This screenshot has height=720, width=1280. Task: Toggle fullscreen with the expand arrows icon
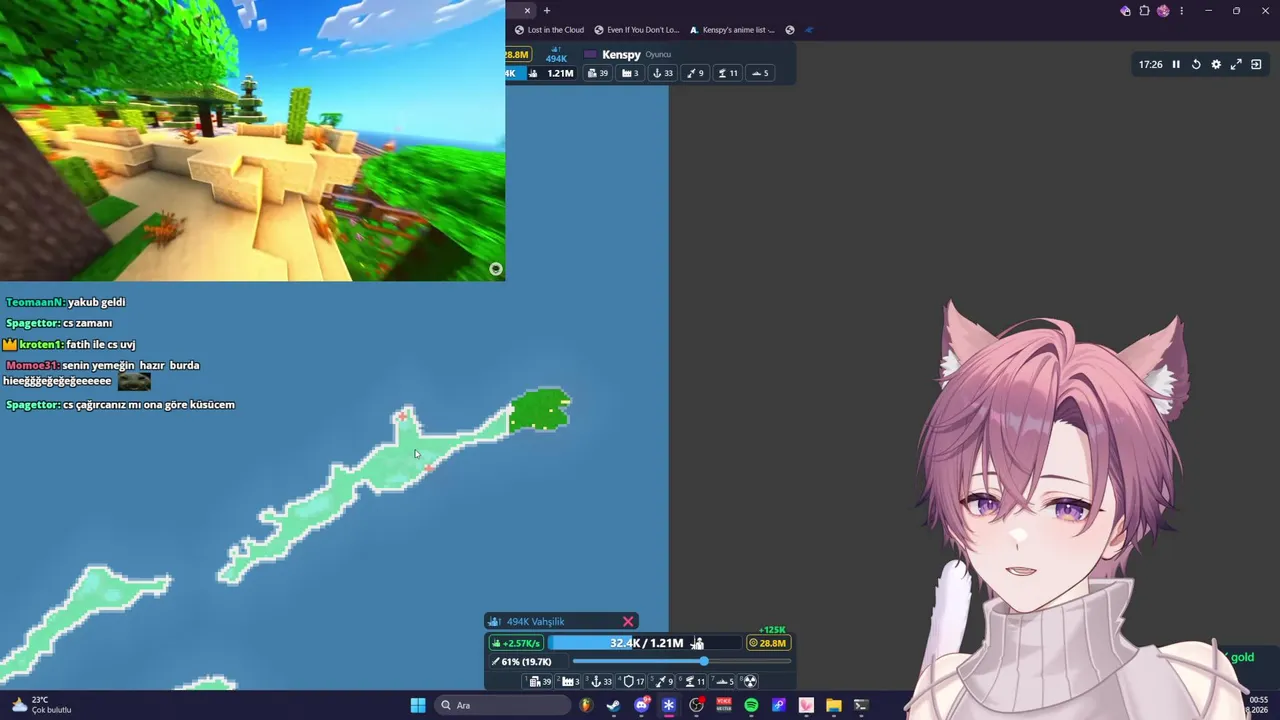[x=1236, y=64]
